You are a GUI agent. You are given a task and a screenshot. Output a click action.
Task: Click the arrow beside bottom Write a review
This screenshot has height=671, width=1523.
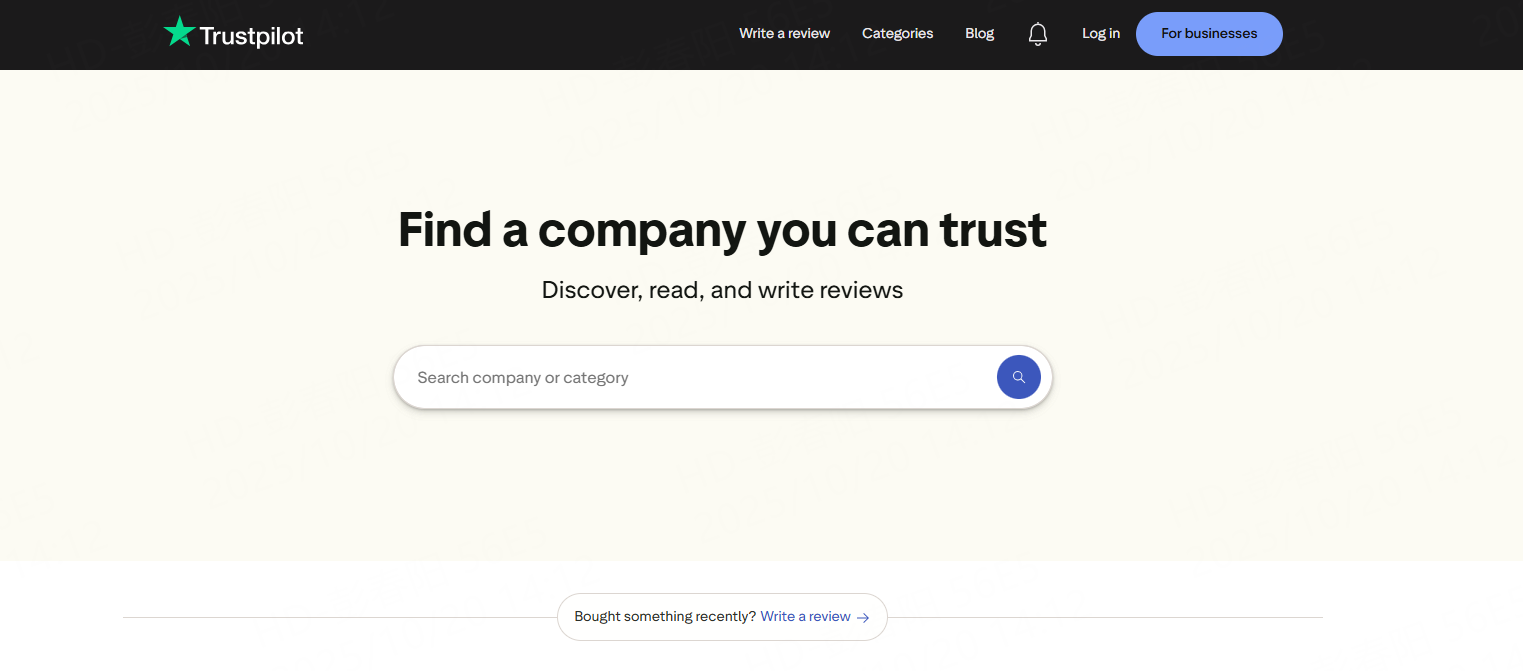coord(863,618)
